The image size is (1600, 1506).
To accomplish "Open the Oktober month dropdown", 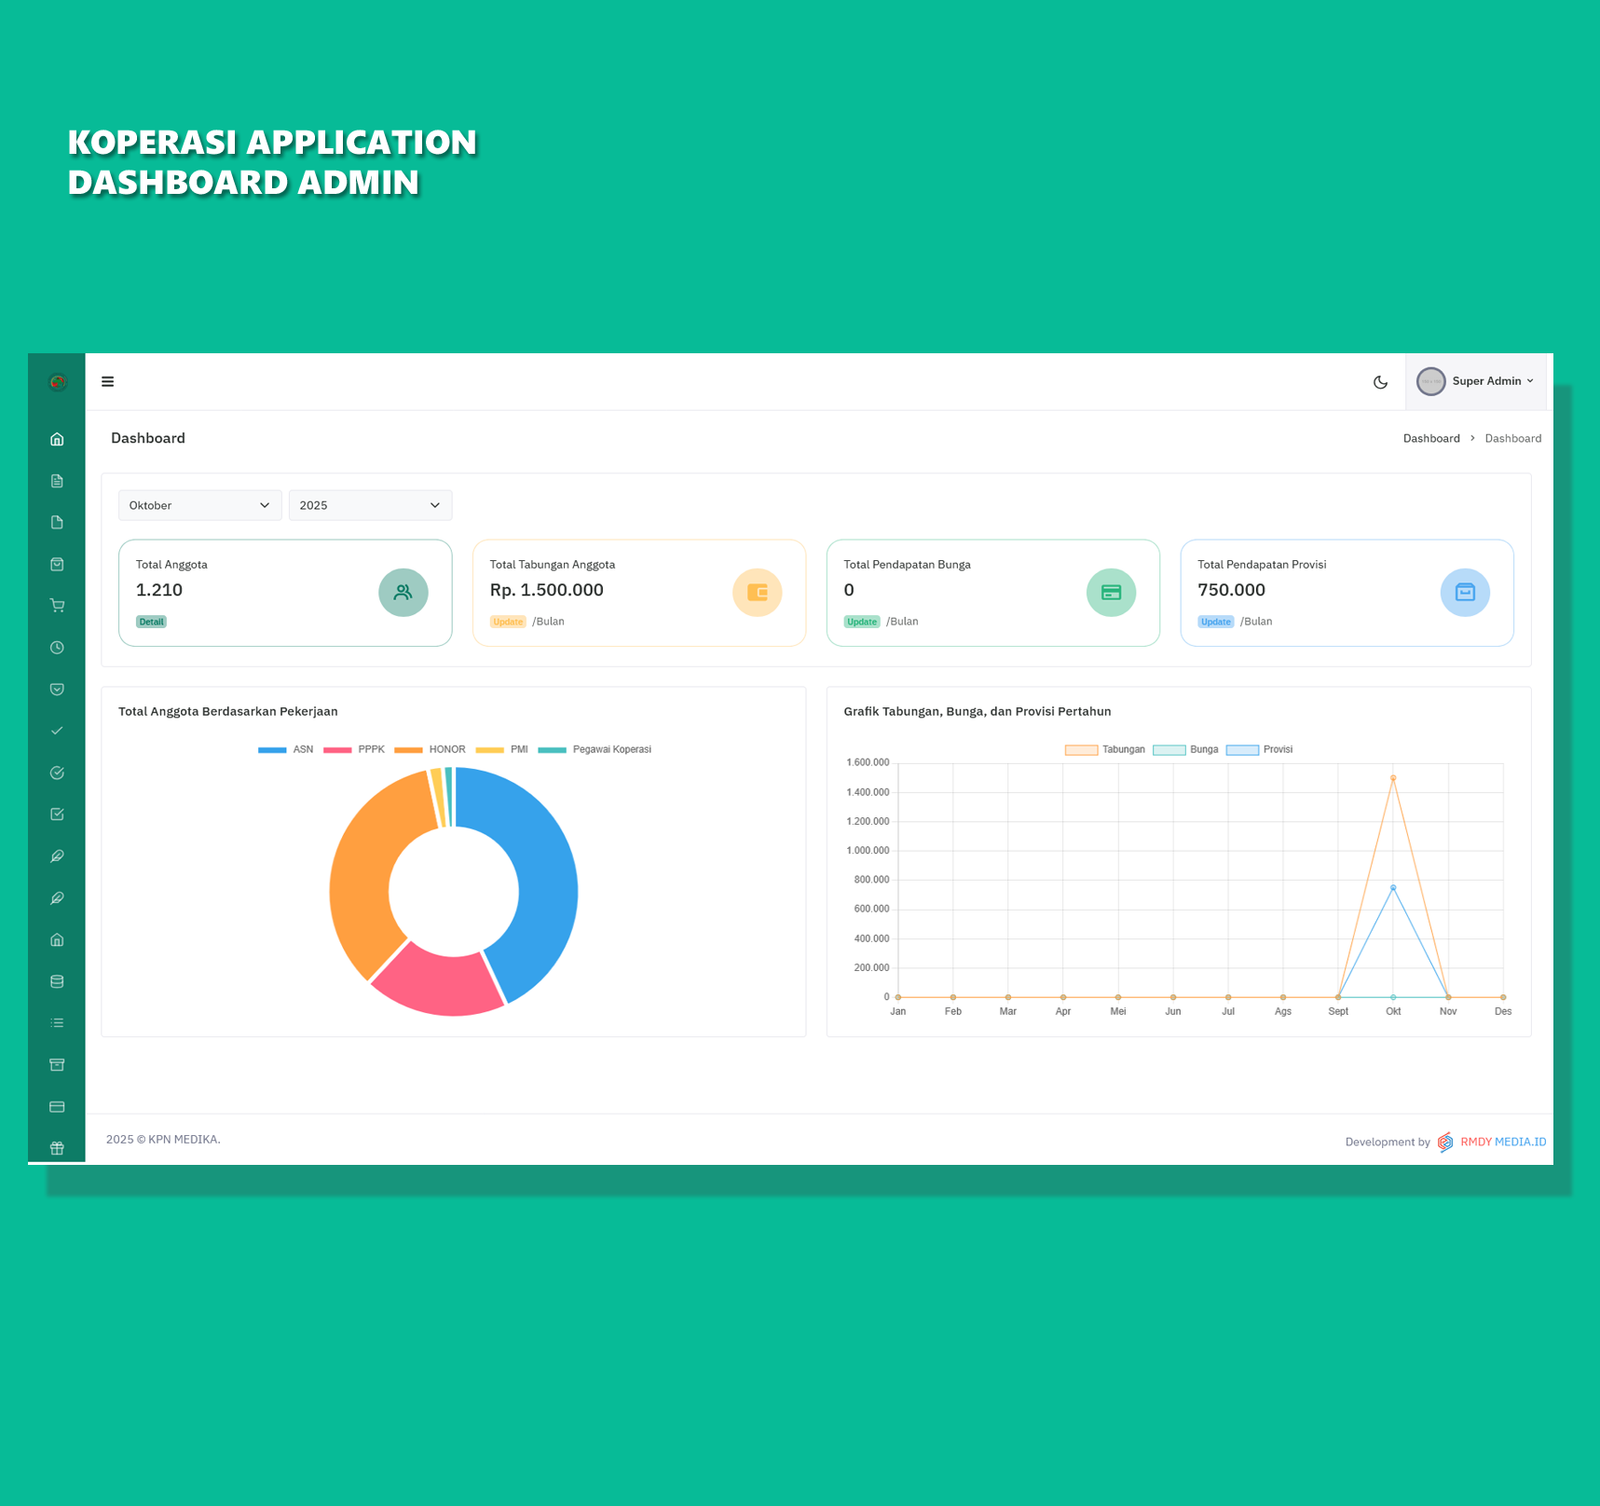I will click(x=200, y=506).
